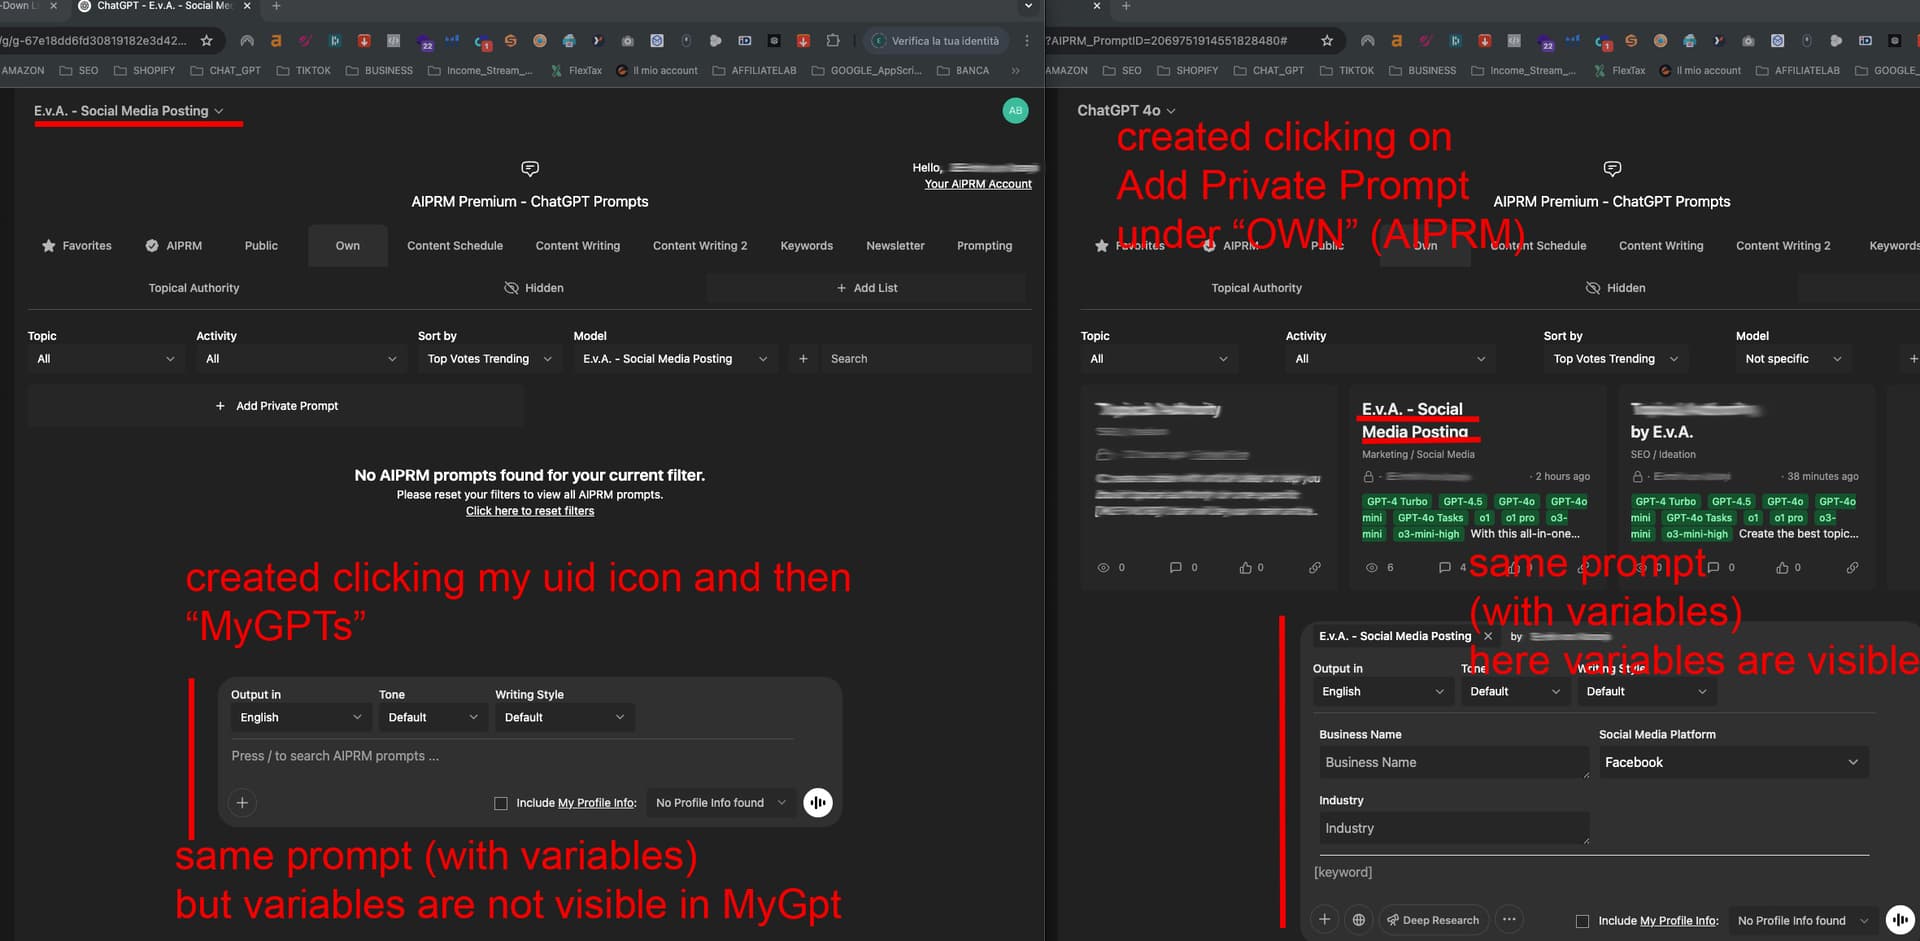This screenshot has height=941, width=1920.
Task: Show Hidden prompts list
Action: tap(534, 288)
